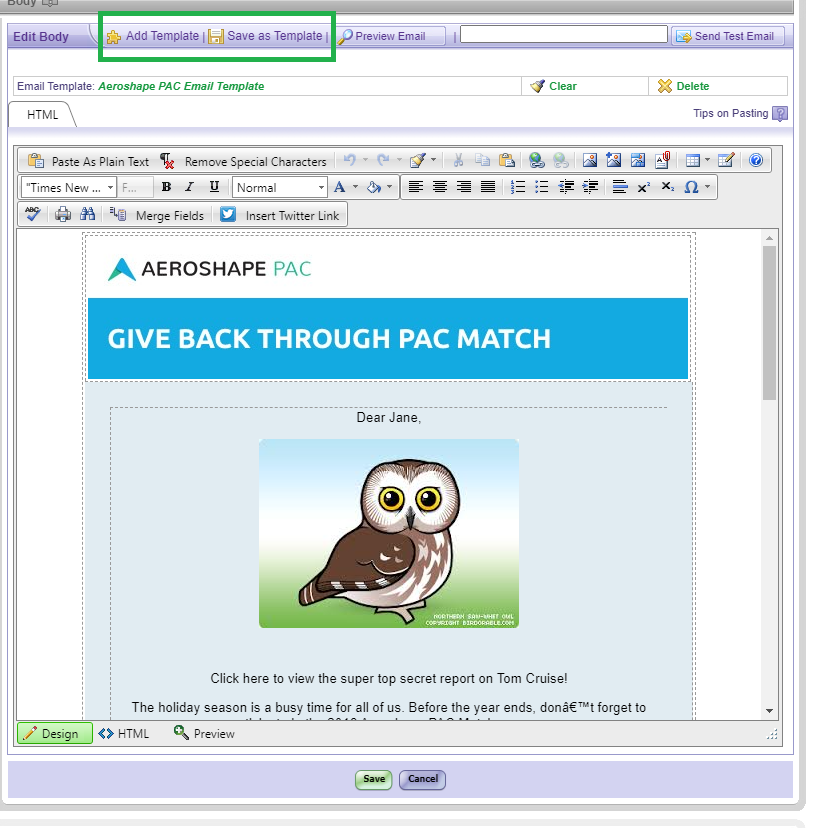Click the format stripper brush icon
824x828 pixels.
417,160
